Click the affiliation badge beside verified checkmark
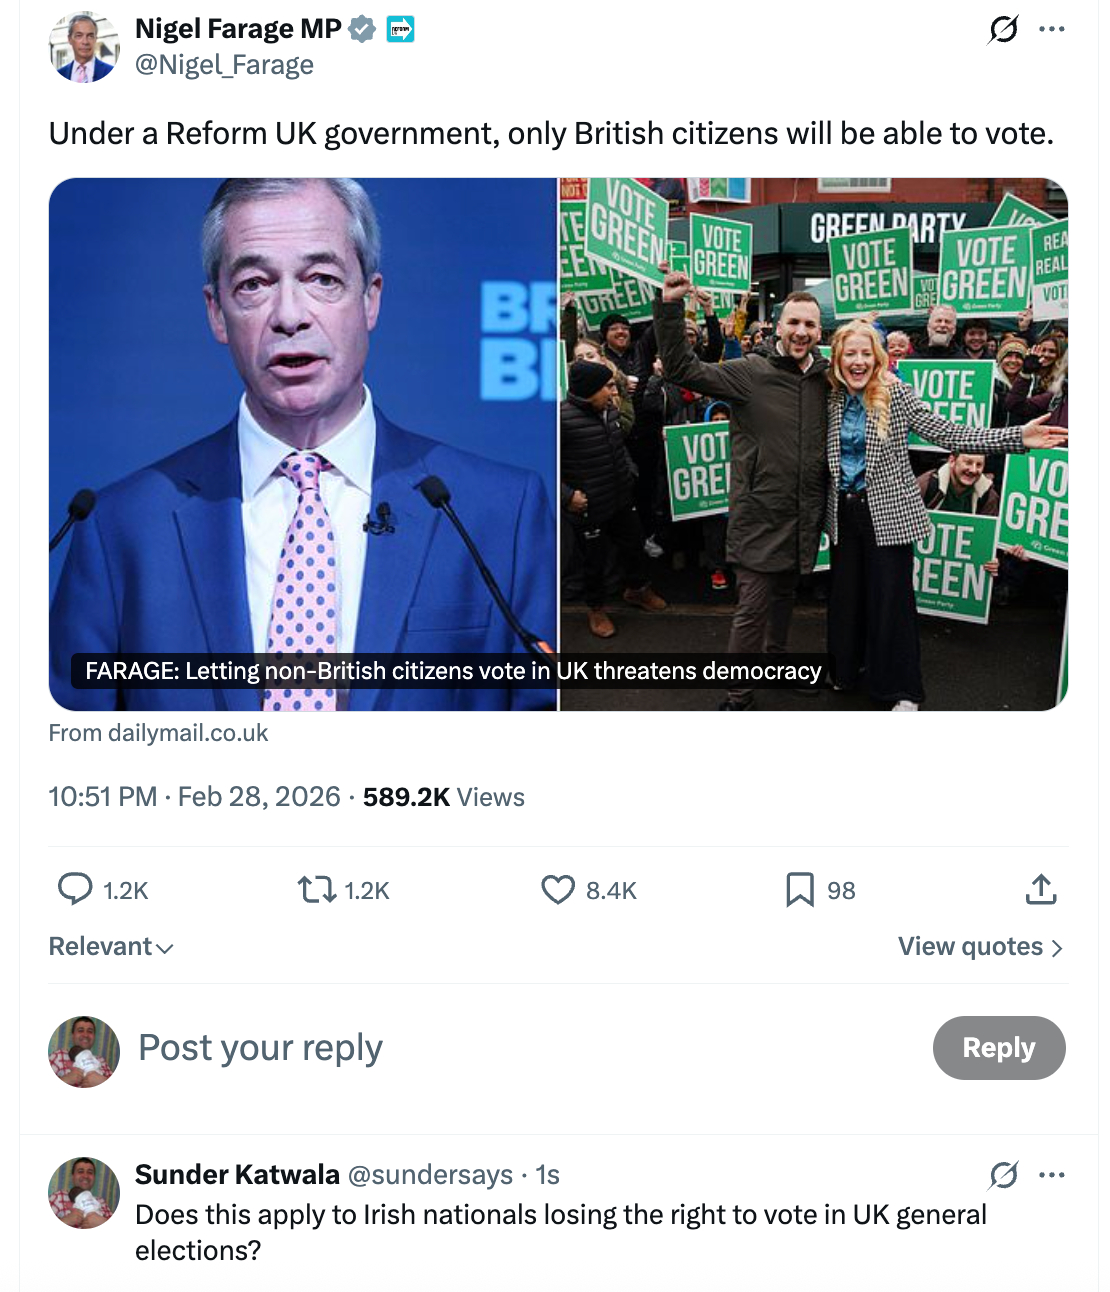Viewport: 1110px width, 1292px height. pos(400,30)
